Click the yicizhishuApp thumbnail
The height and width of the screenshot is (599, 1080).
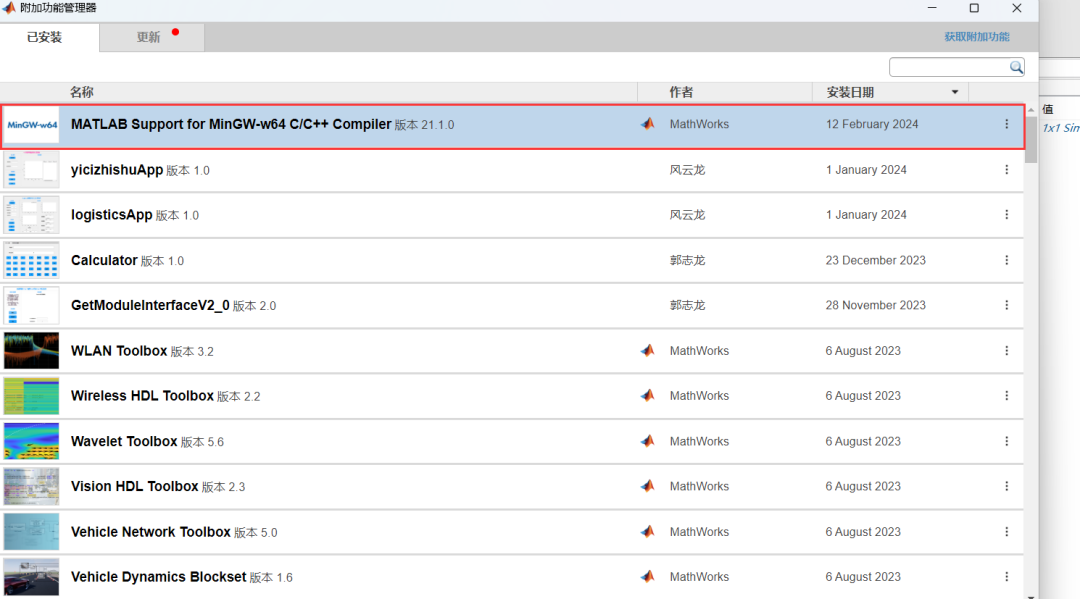(32, 170)
